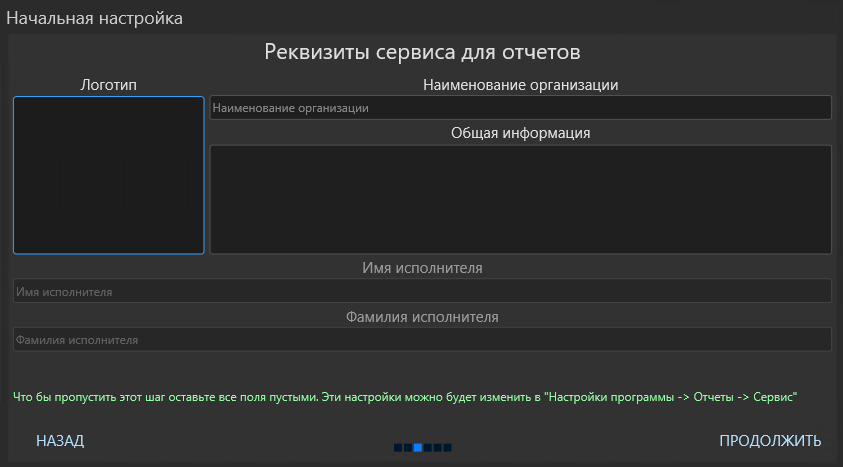Click the green hint text about skipping

405,397
